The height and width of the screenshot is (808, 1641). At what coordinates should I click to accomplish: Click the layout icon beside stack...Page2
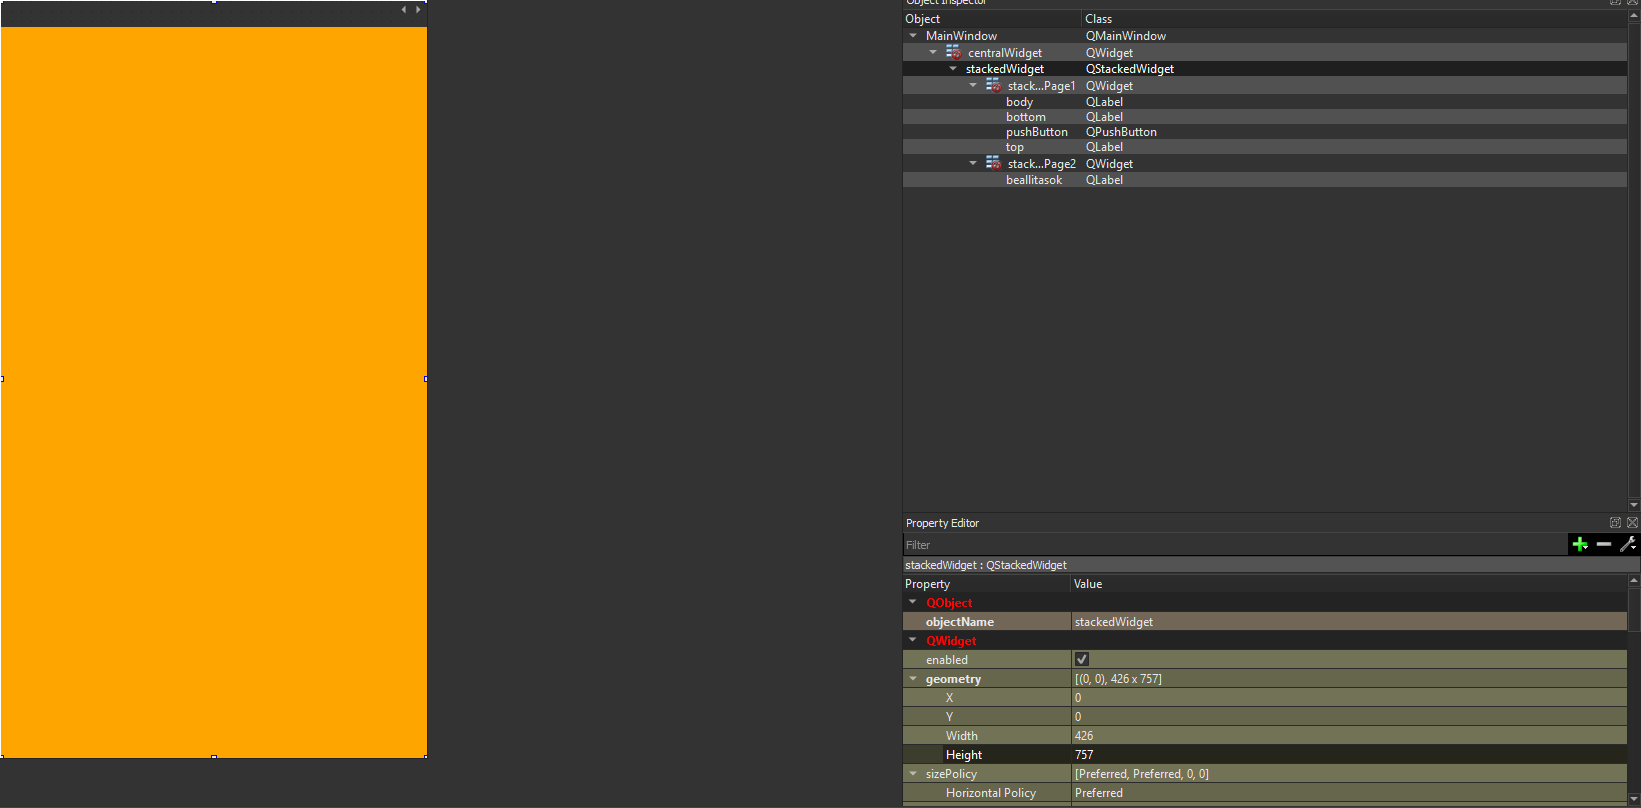tap(994, 163)
